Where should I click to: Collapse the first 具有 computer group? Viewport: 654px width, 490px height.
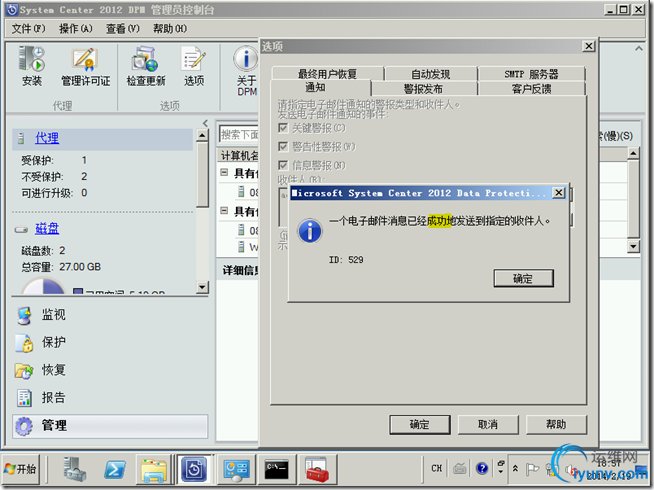[224, 172]
